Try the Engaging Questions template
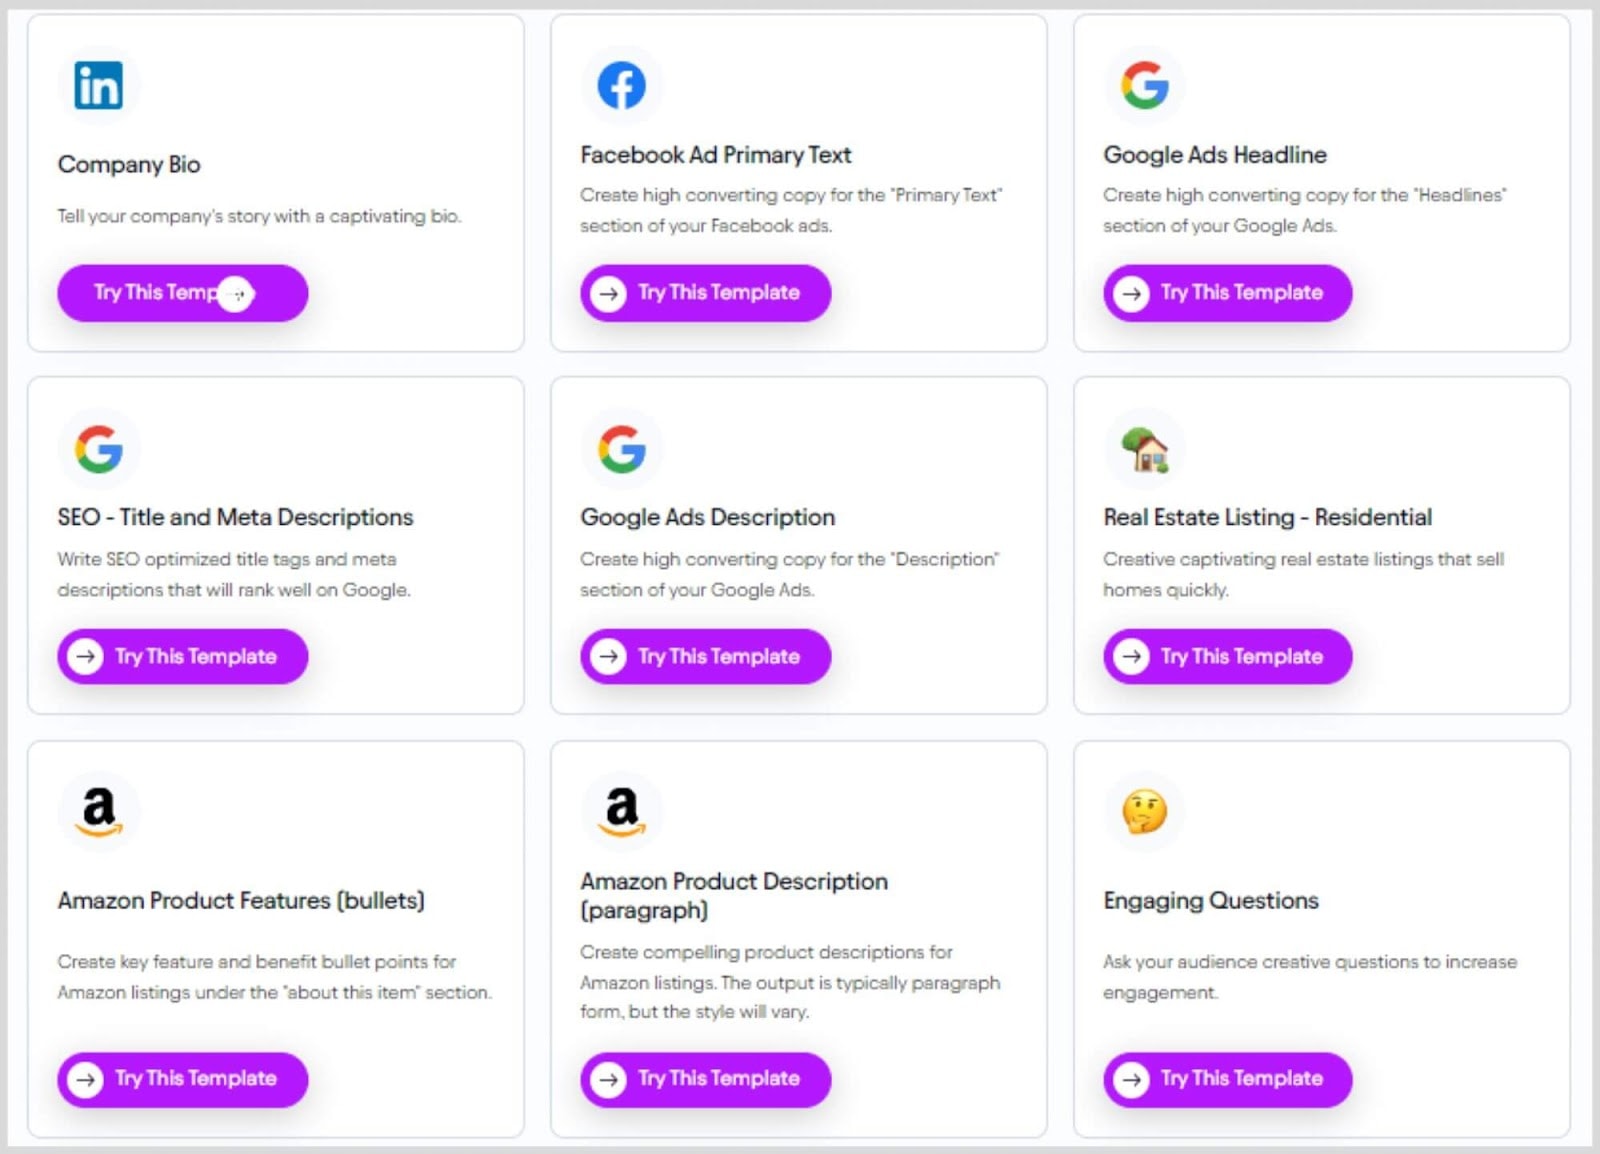 [1228, 1079]
